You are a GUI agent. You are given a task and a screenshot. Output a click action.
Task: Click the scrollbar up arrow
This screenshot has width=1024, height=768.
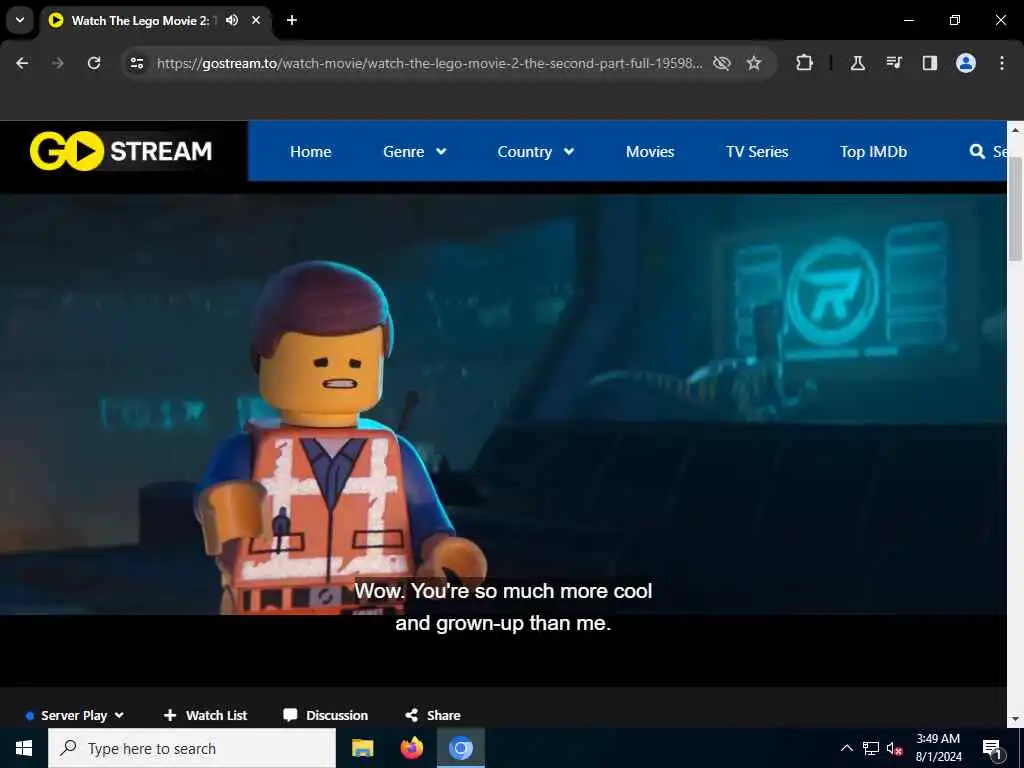click(x=1016, y=129)
